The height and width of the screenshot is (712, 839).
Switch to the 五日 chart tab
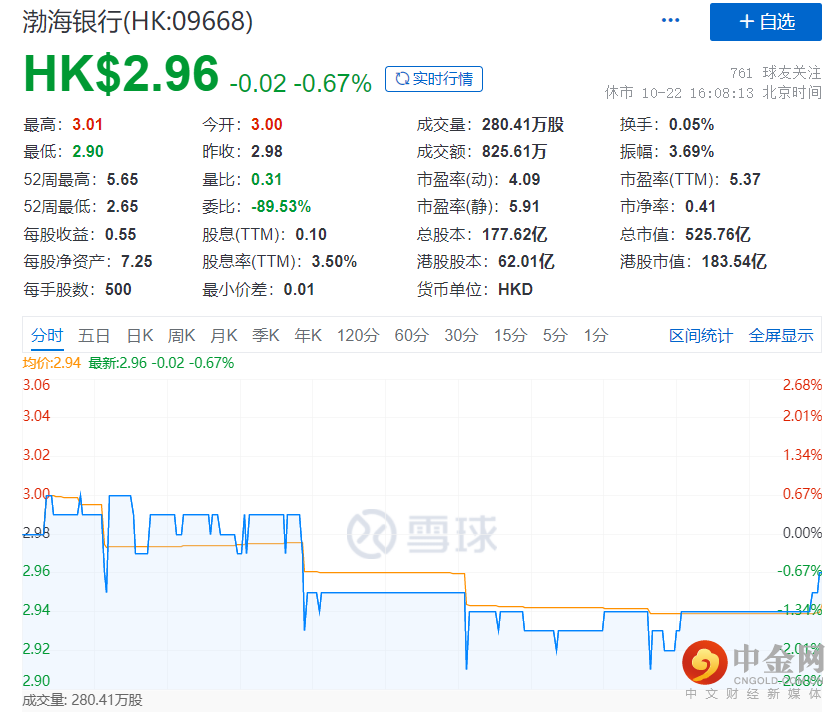94,336
